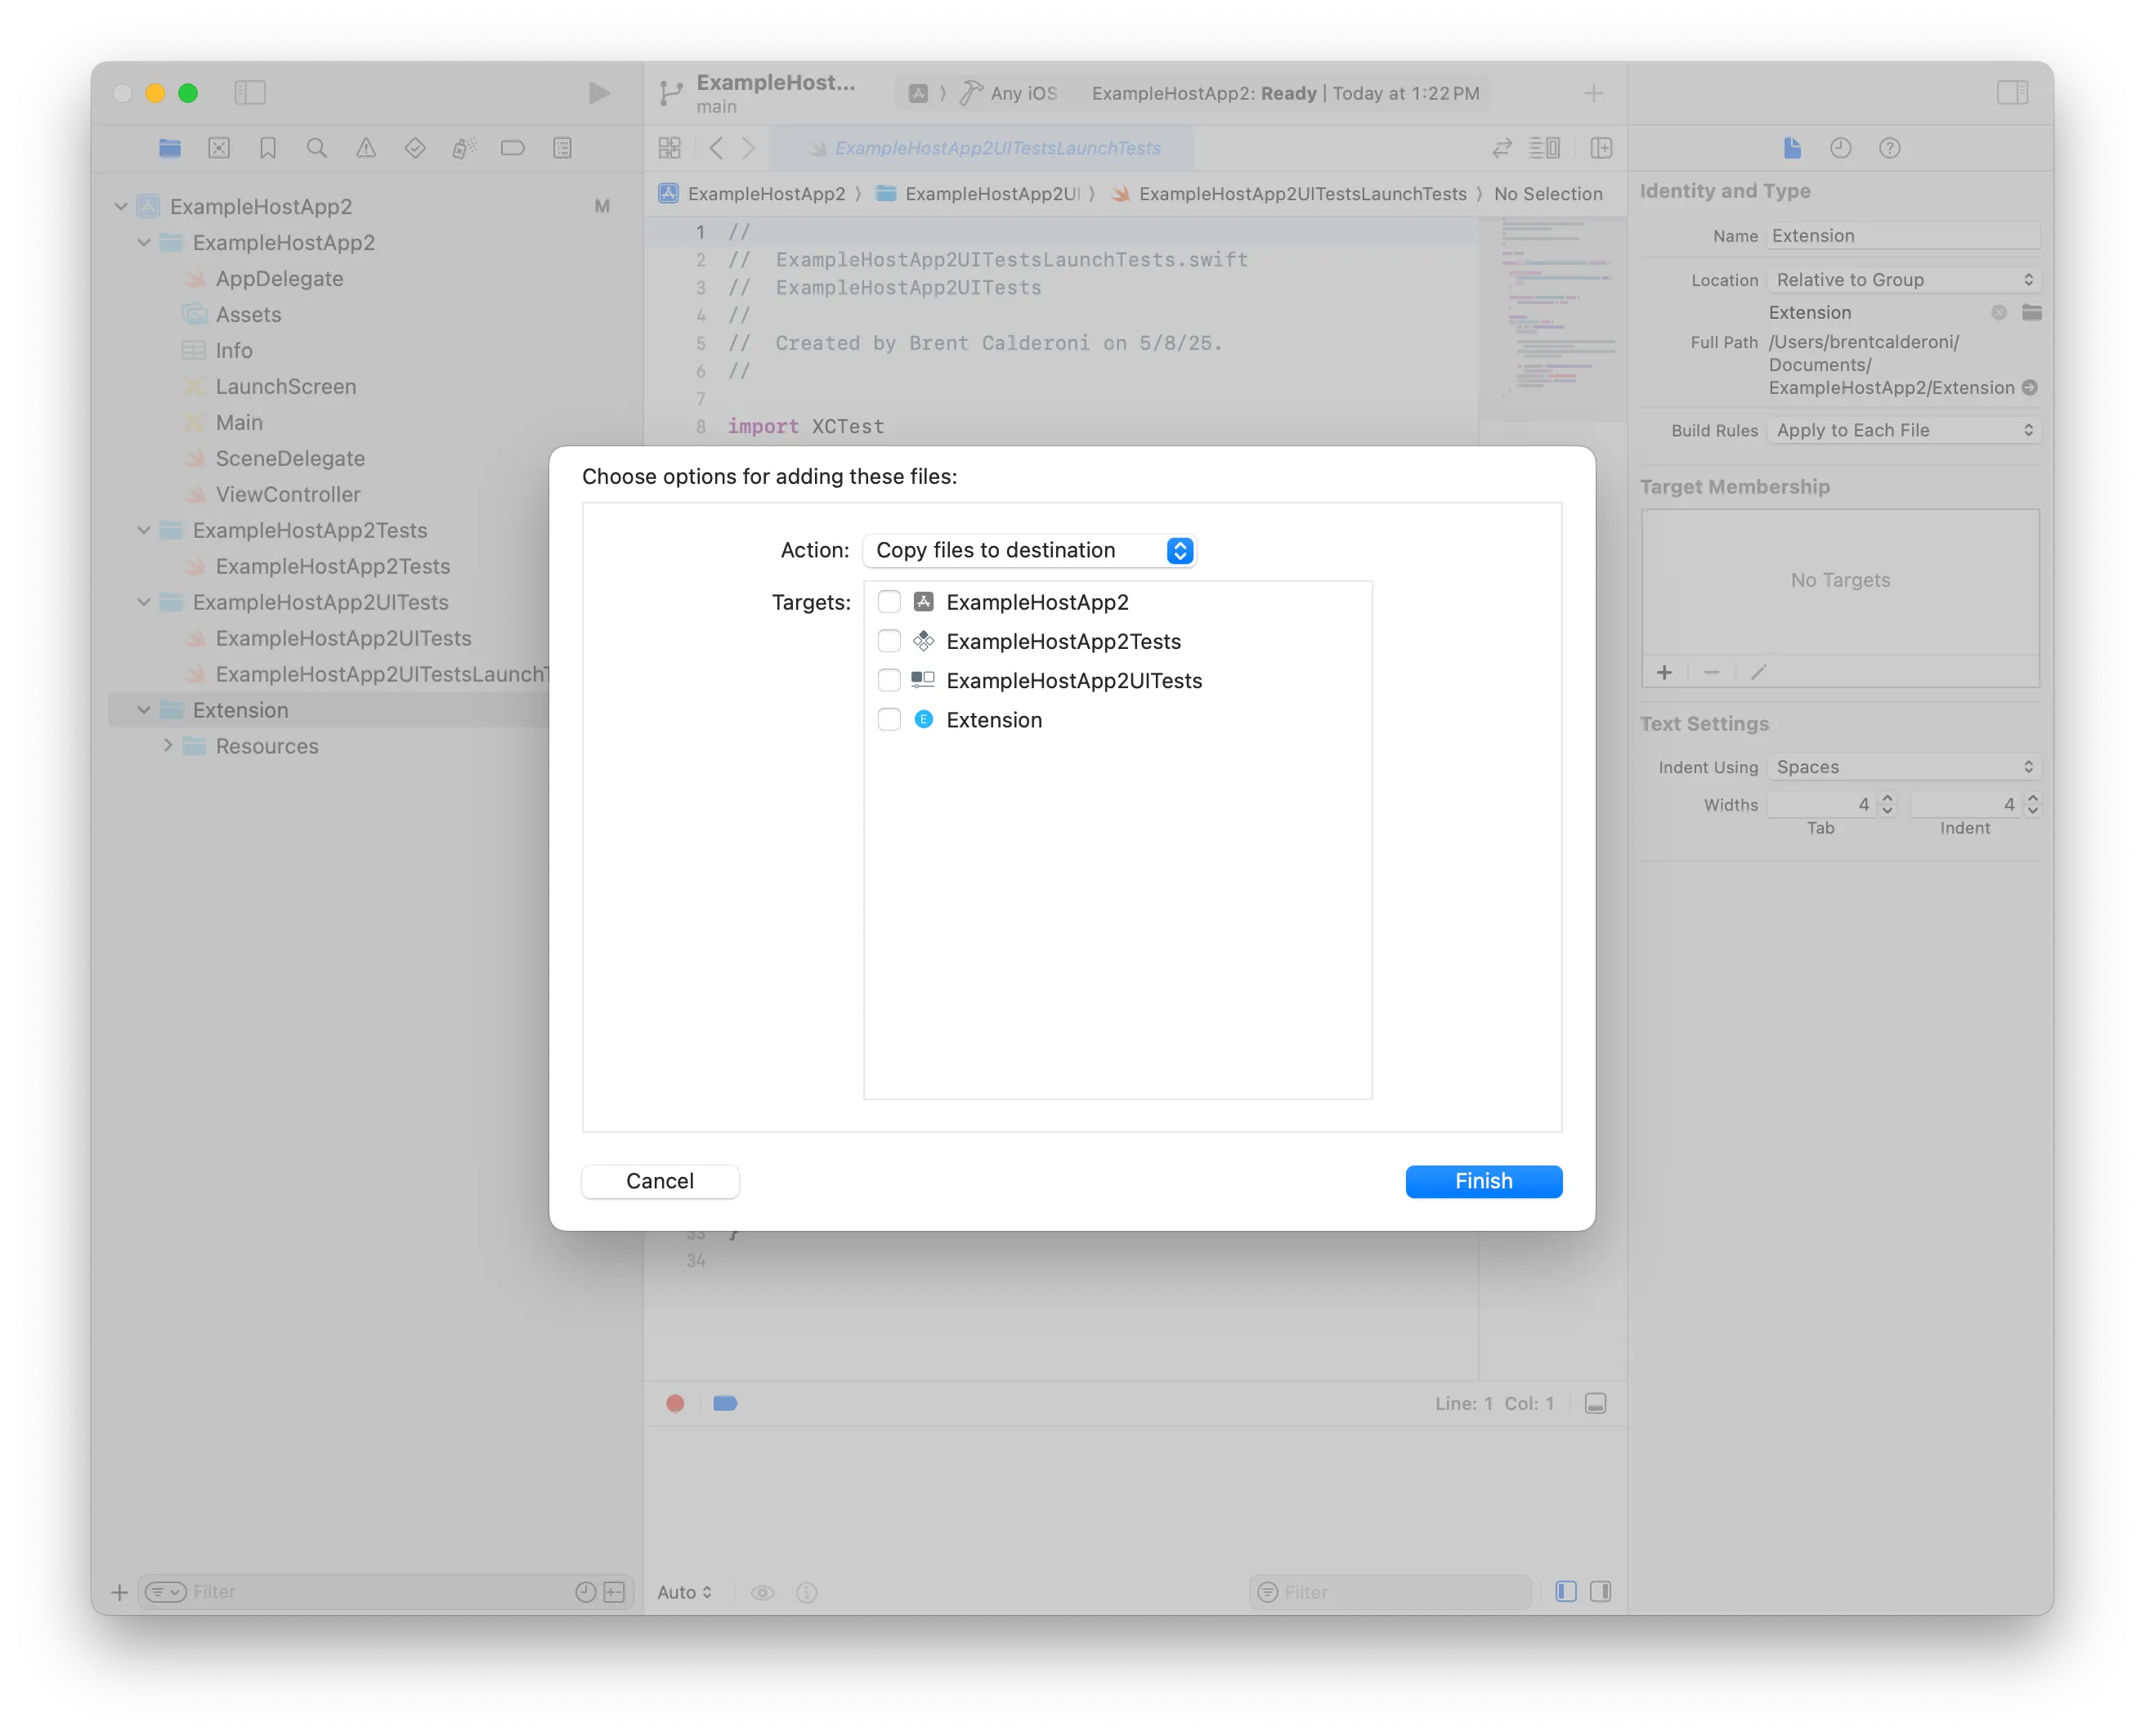Select the ExampleHostApp2UITestsLaunchTests editor tab
The image size is (2145, 1736).
pyautogui.click(x=985, y=148)
